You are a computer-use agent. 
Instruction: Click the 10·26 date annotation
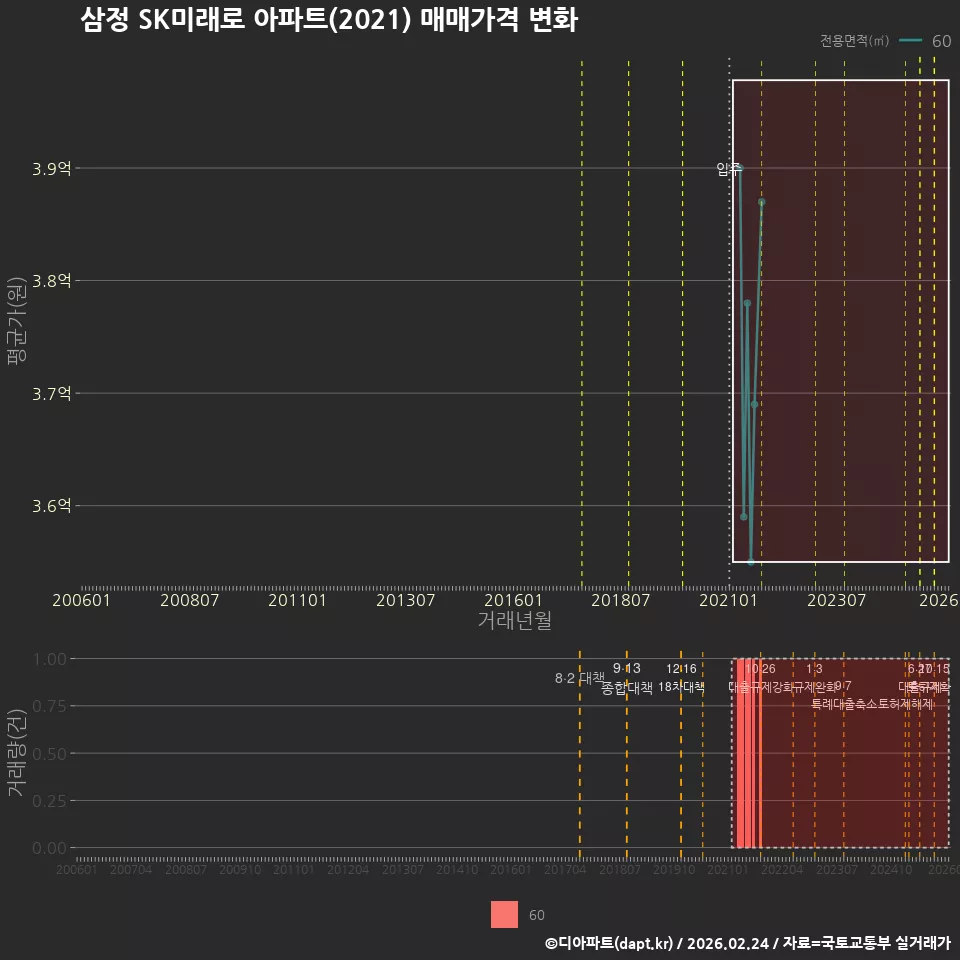(x=760, y=669)
